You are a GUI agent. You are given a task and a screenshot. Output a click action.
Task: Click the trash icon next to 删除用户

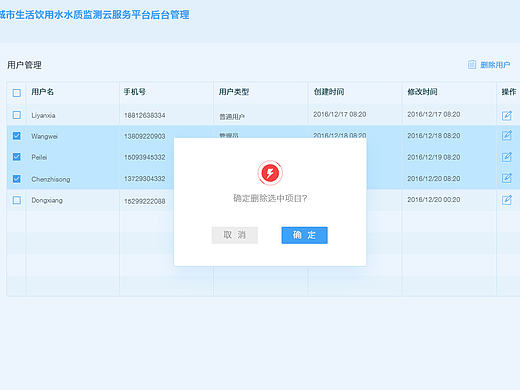pos(472,64)
